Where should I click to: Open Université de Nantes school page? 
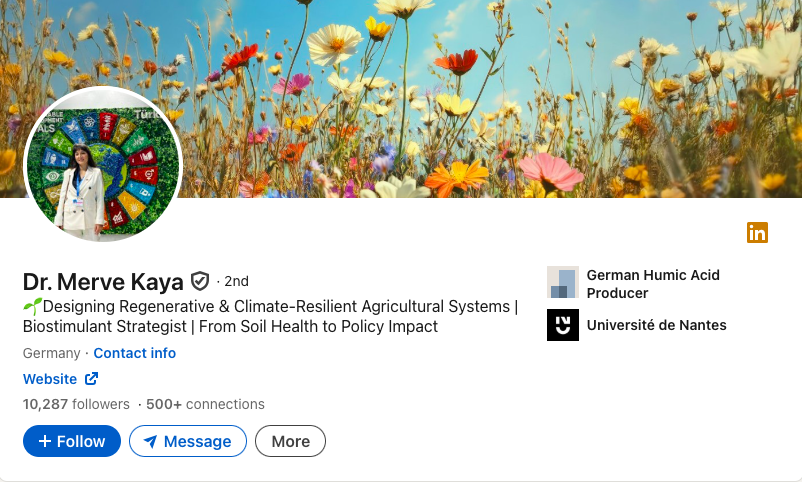656,325
